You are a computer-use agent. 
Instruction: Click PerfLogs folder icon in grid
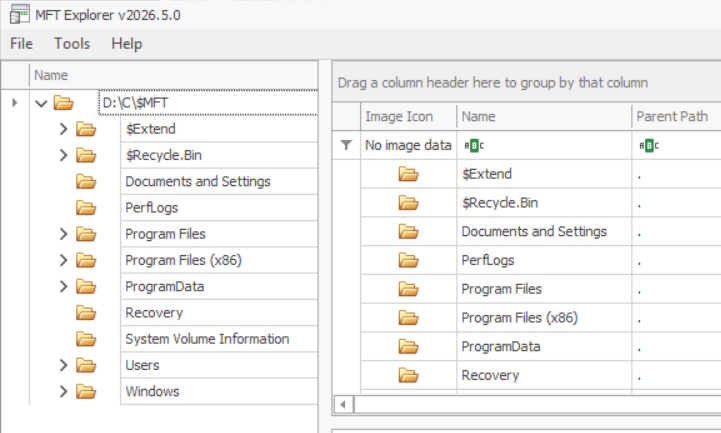pyautogui.click(x=408, y=260)
